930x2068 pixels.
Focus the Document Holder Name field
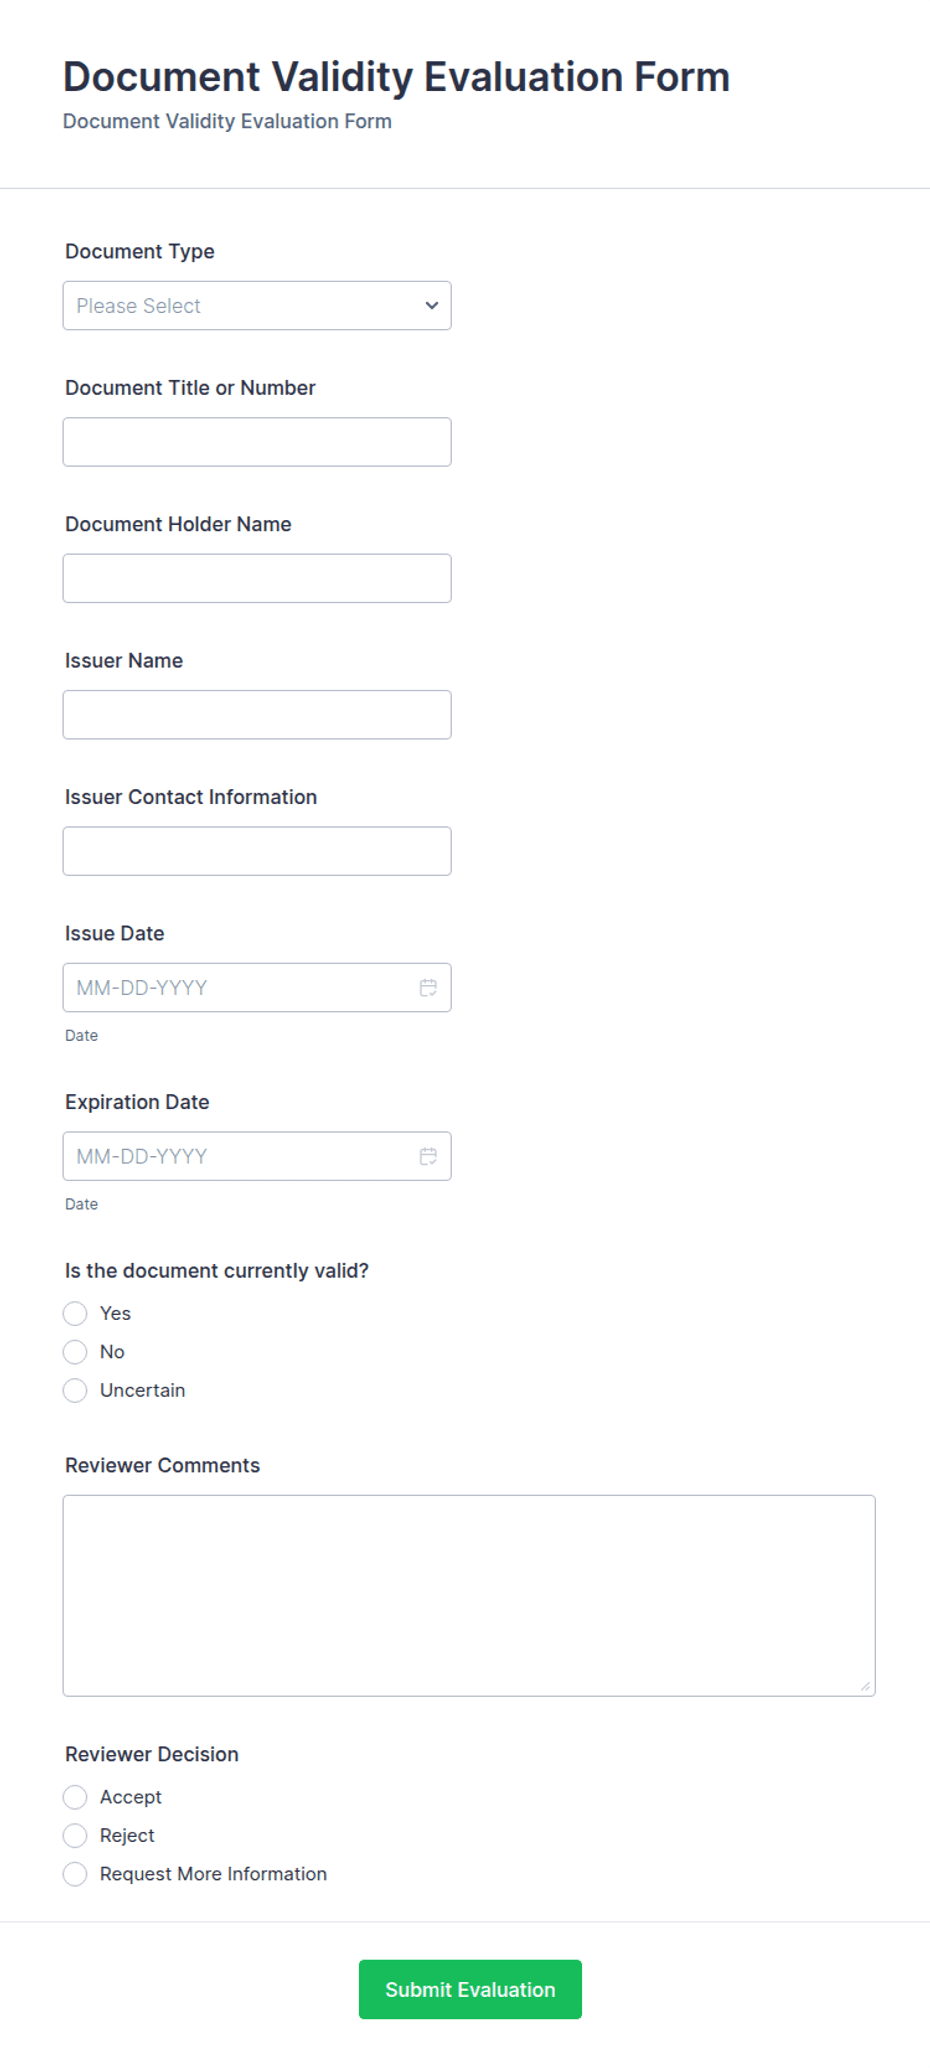pos(257,578)
